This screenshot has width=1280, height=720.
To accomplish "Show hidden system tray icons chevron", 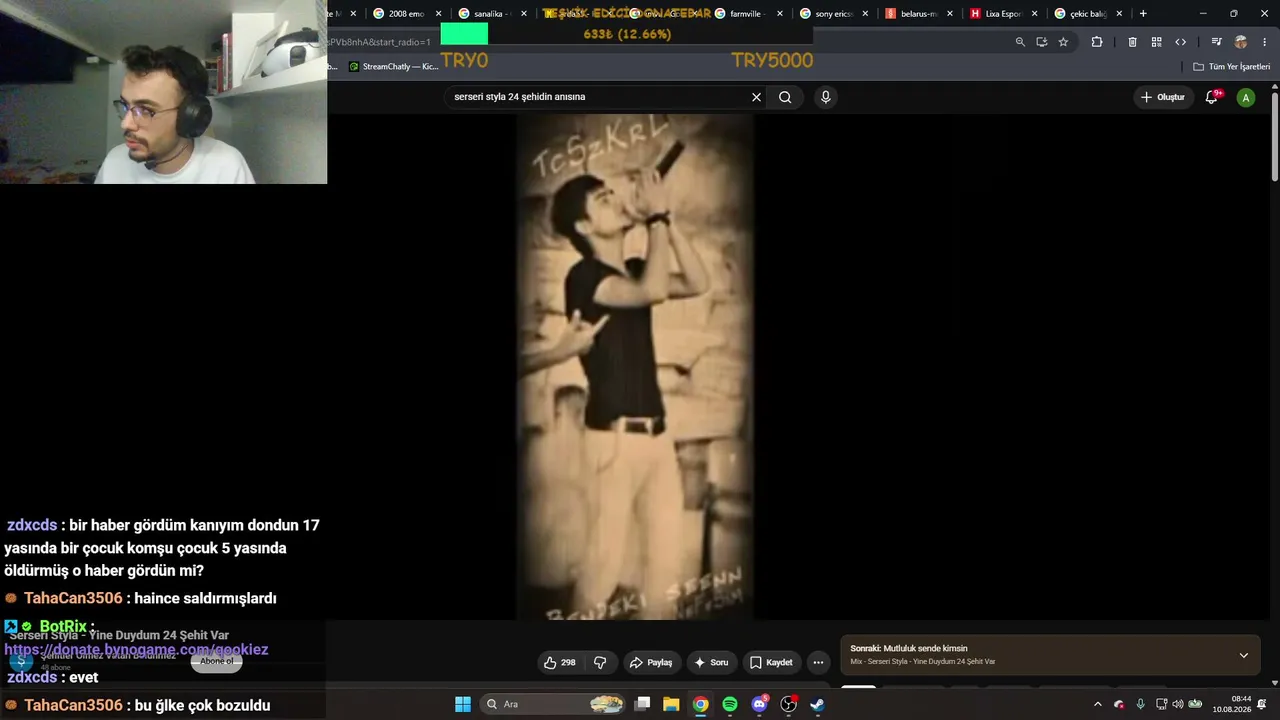I will point(1097,704).
